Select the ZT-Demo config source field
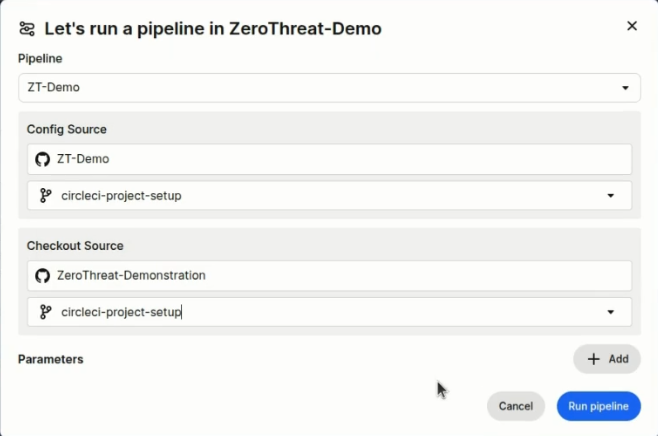 329,159
